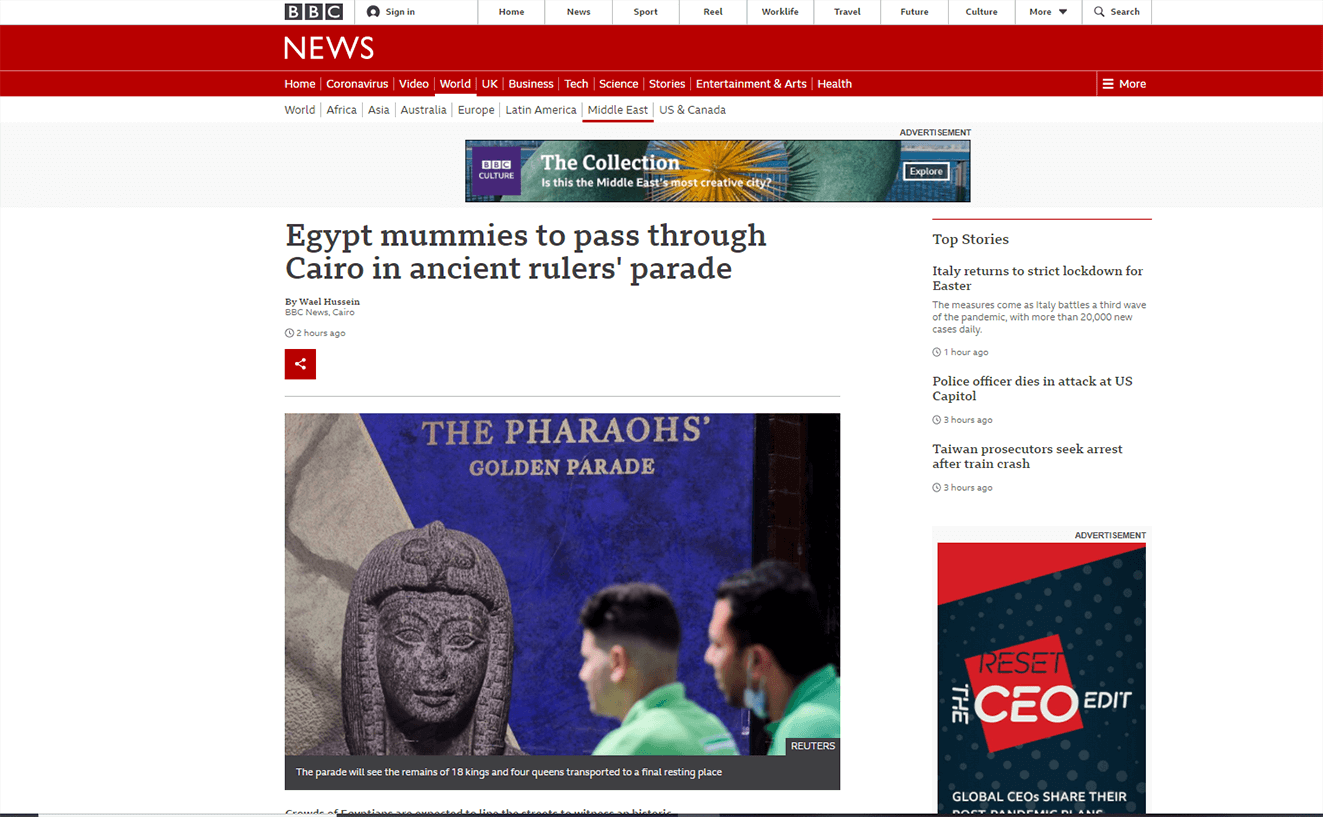Click the BBC NEWS banner logo
1323x817 pixels.
click(329, 48)
